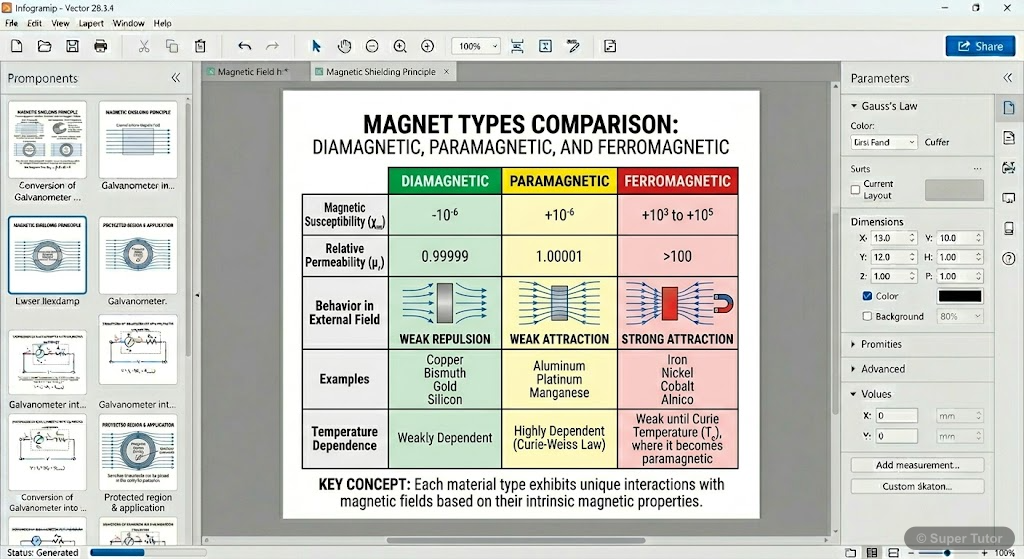
Task: Select the pen edit tool icon
Action: (573, 46)
